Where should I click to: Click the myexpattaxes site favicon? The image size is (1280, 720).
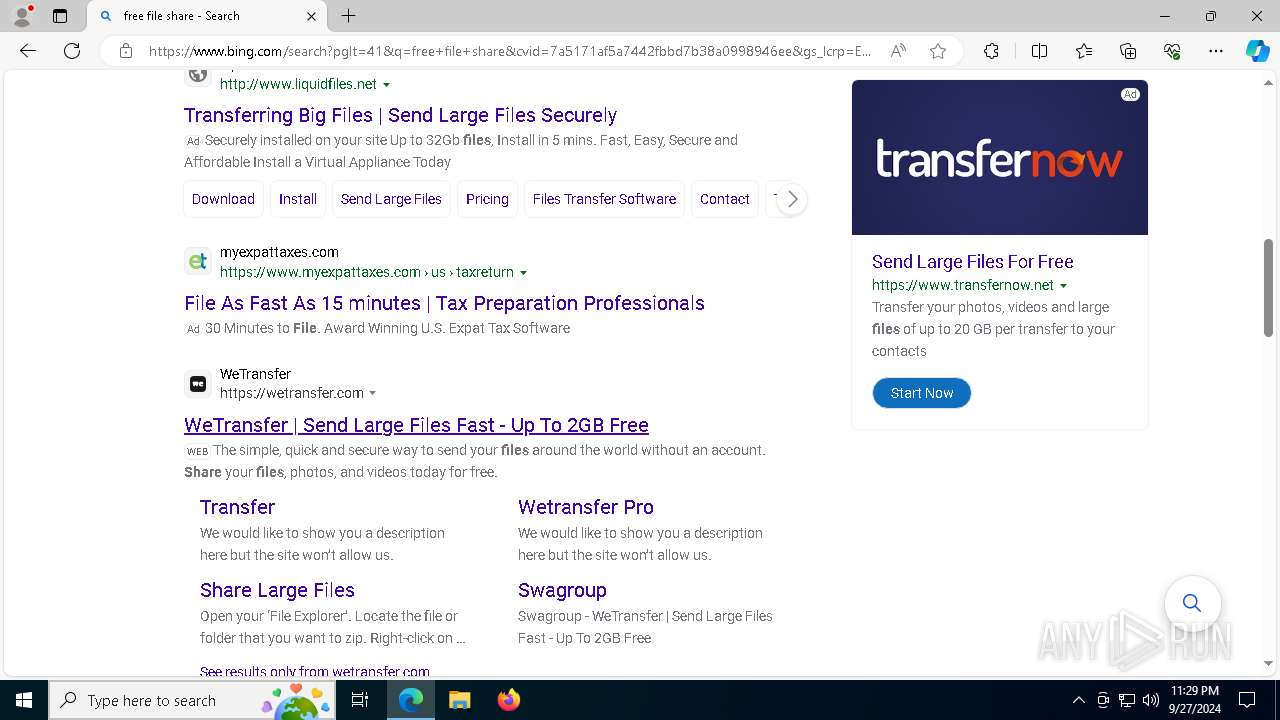click(198, 262)
